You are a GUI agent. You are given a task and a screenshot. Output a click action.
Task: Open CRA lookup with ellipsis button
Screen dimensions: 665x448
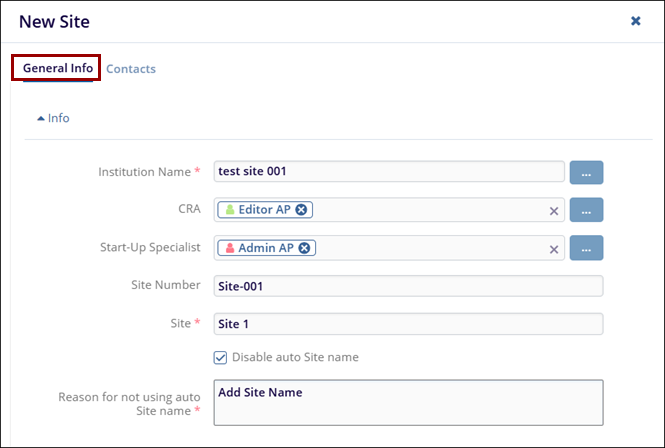[x=586, y=210]
